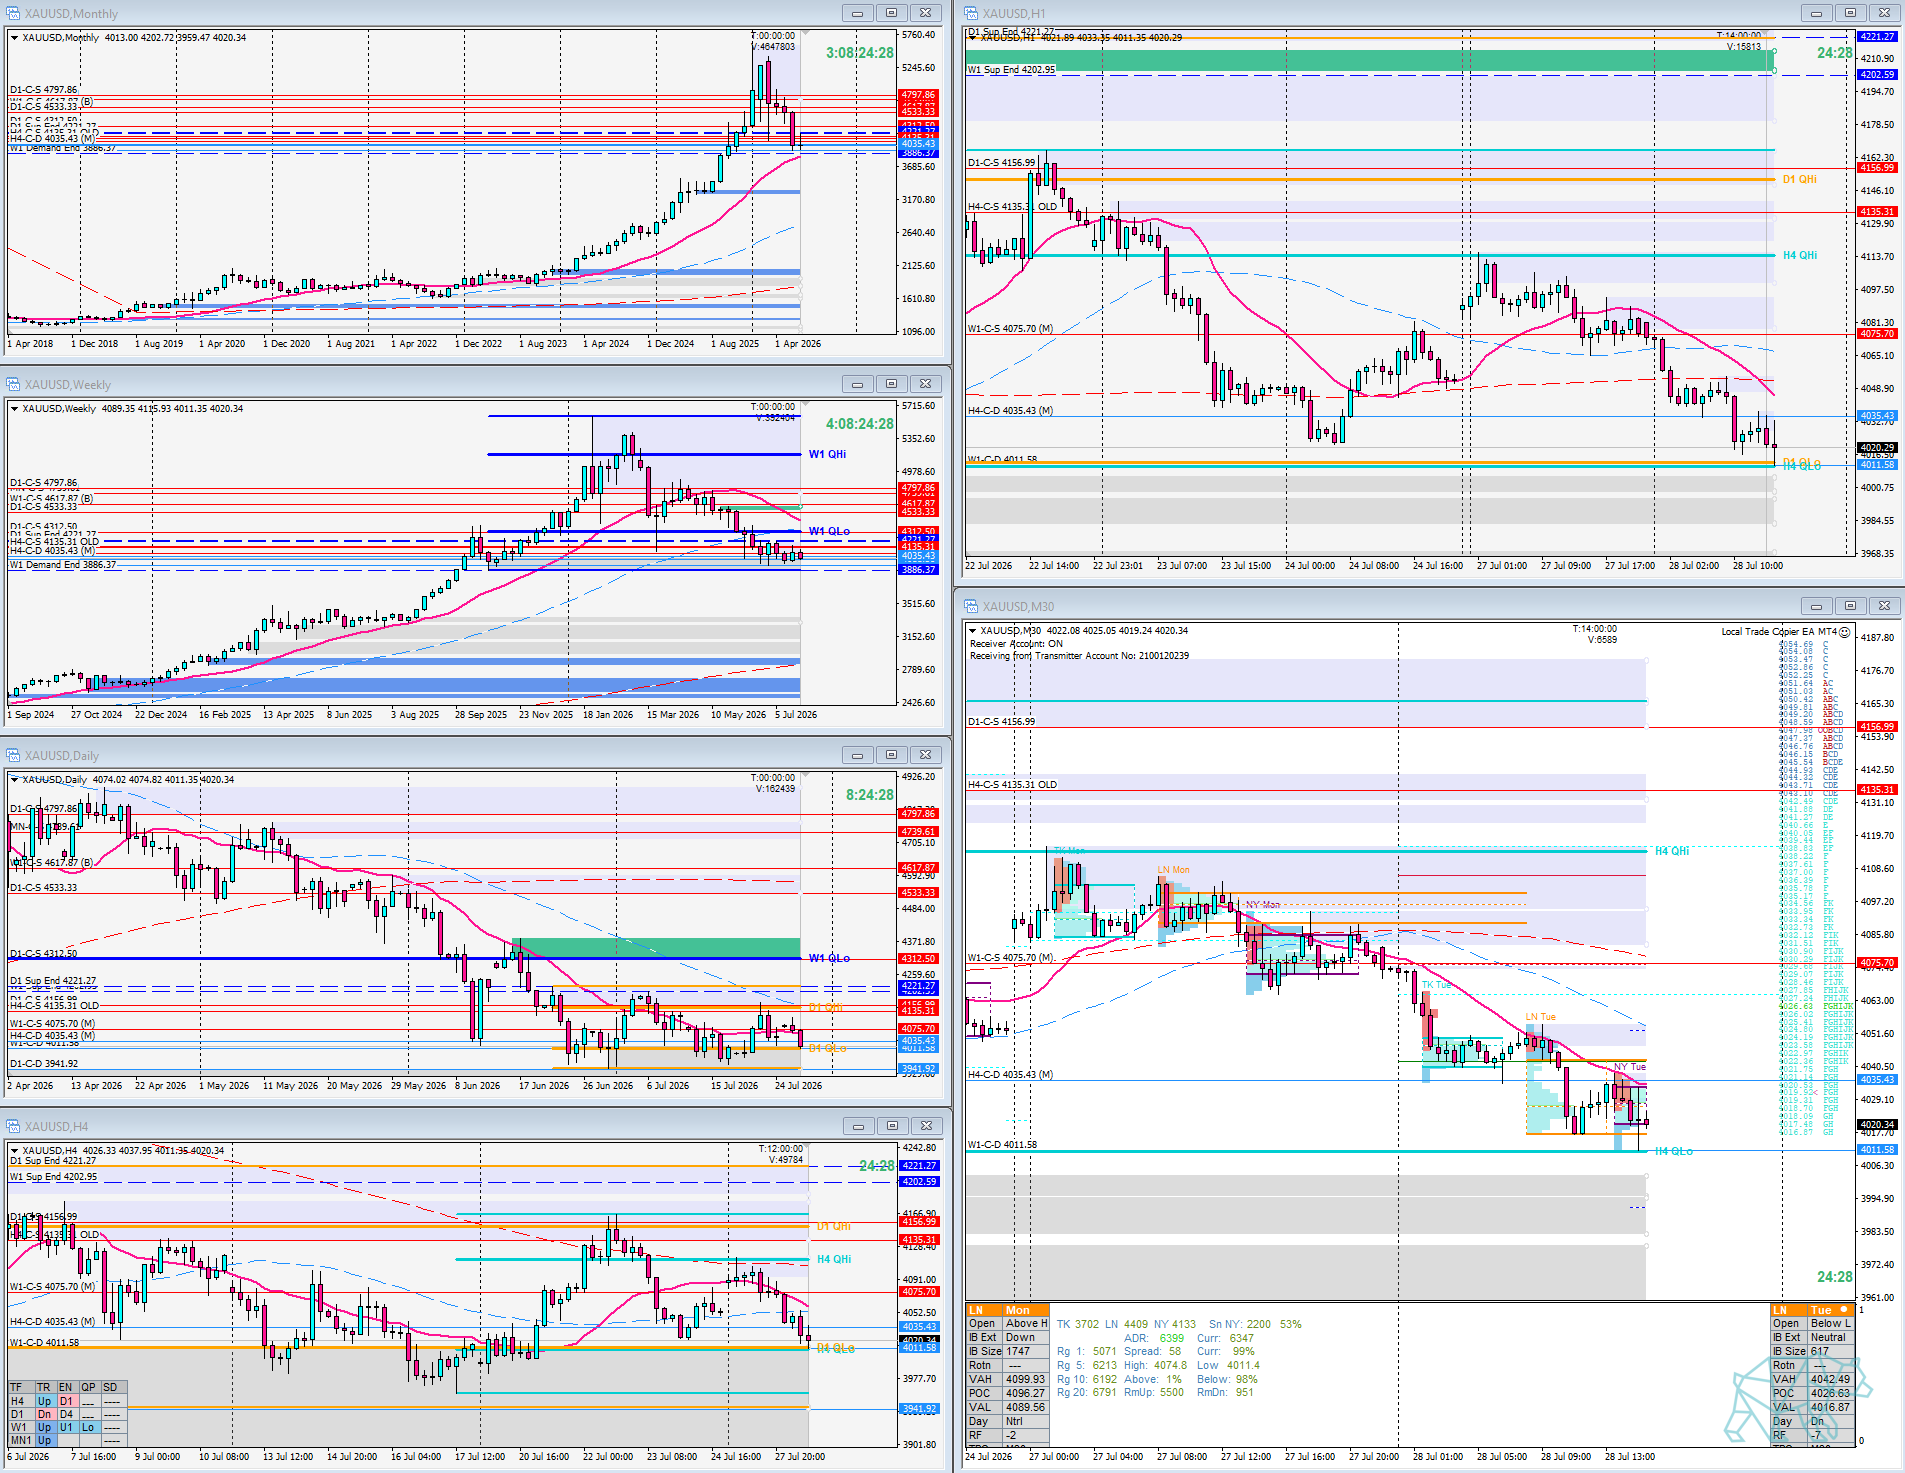Click the 4156.99 price label on M30 chart

coord(1877,727)
